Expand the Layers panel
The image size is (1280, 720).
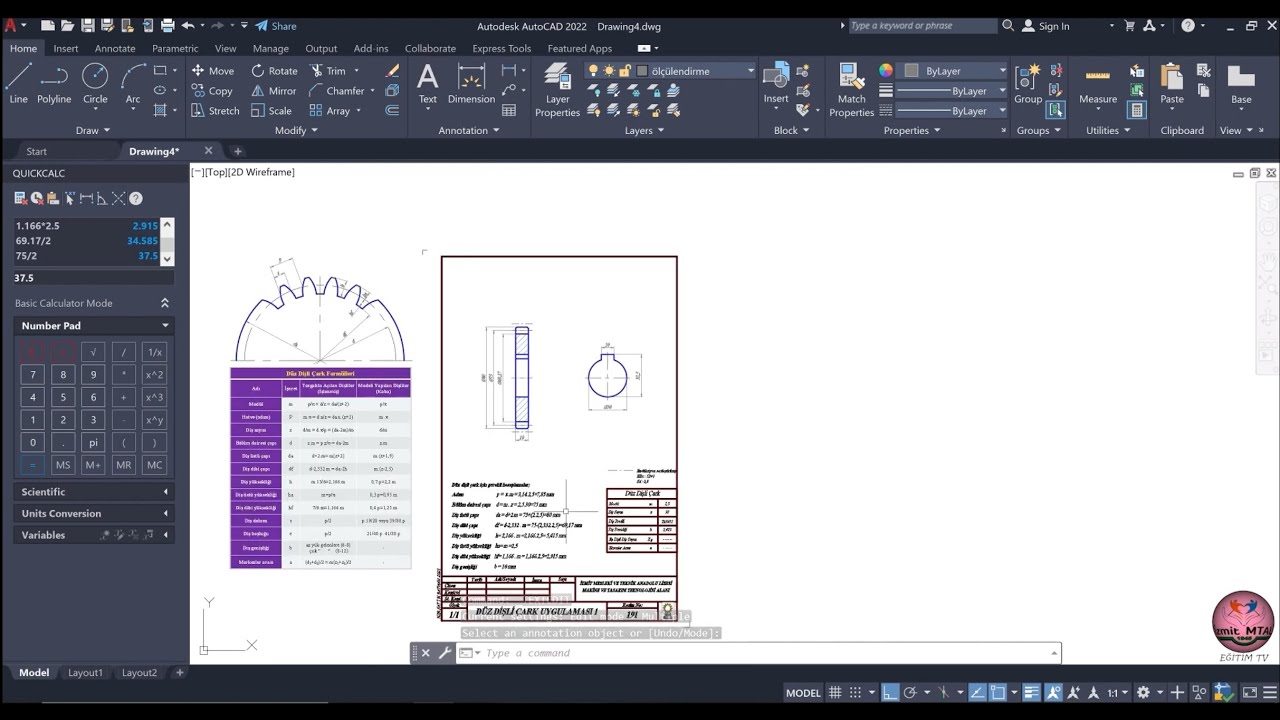pos(645,130)
